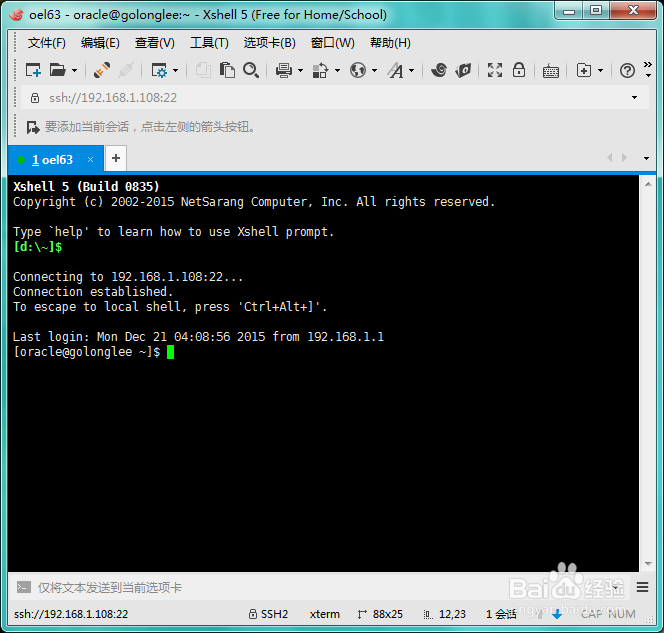Toggle full screen mode icon
Screen dimensions: 664x633
[495, 70]
